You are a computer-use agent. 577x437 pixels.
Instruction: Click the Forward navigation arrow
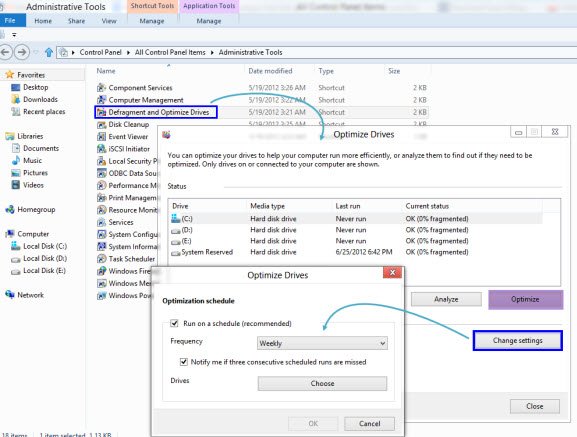(22, 52)
